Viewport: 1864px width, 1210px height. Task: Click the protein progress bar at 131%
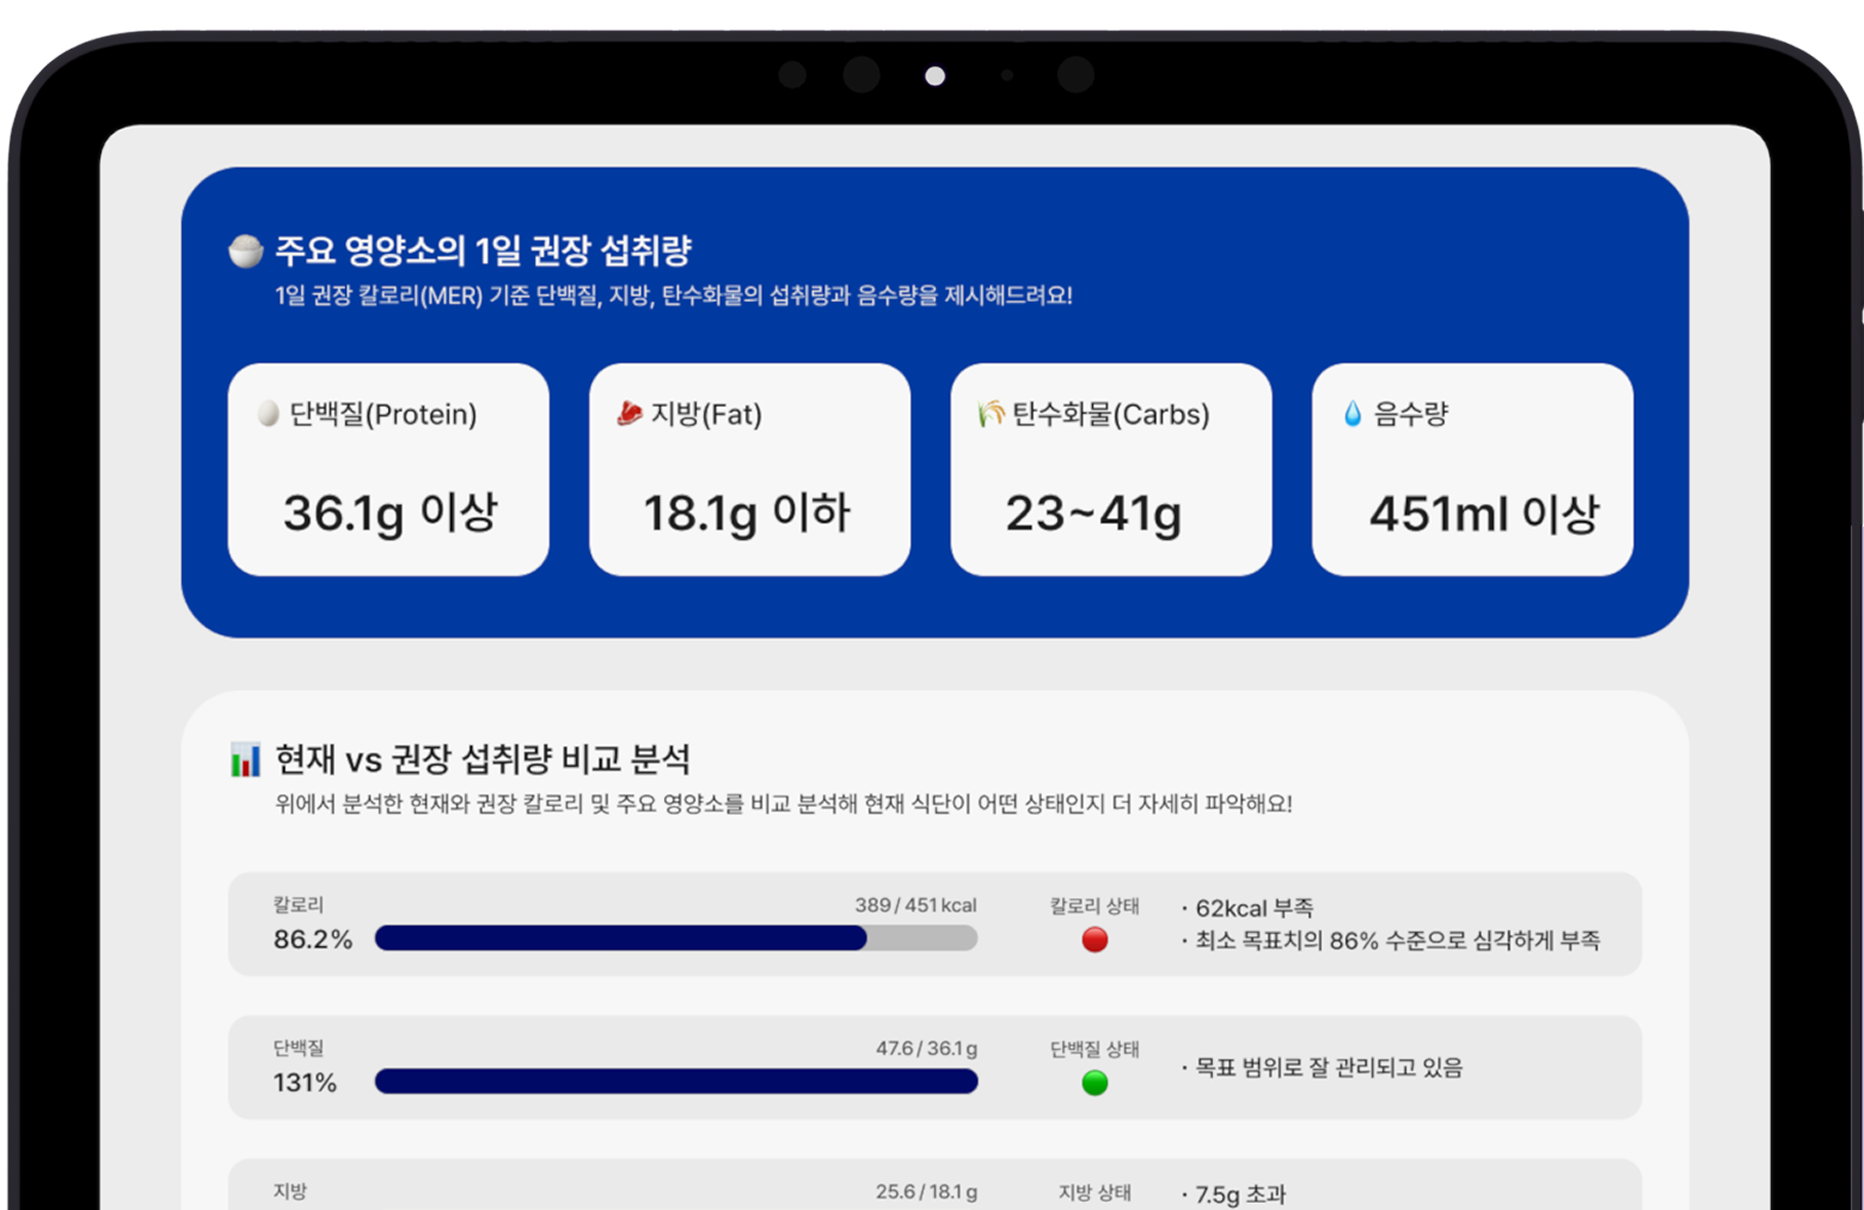tap(676, 1081)
